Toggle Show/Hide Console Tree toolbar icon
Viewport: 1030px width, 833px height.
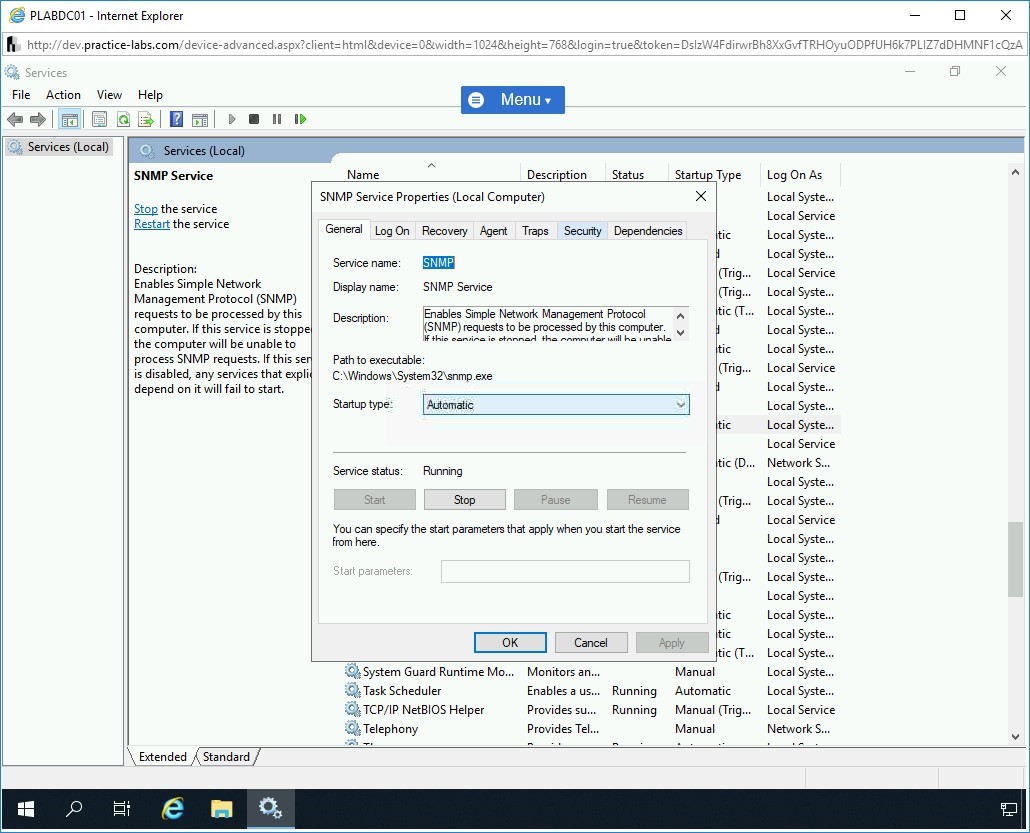click(x=69, y=119)
